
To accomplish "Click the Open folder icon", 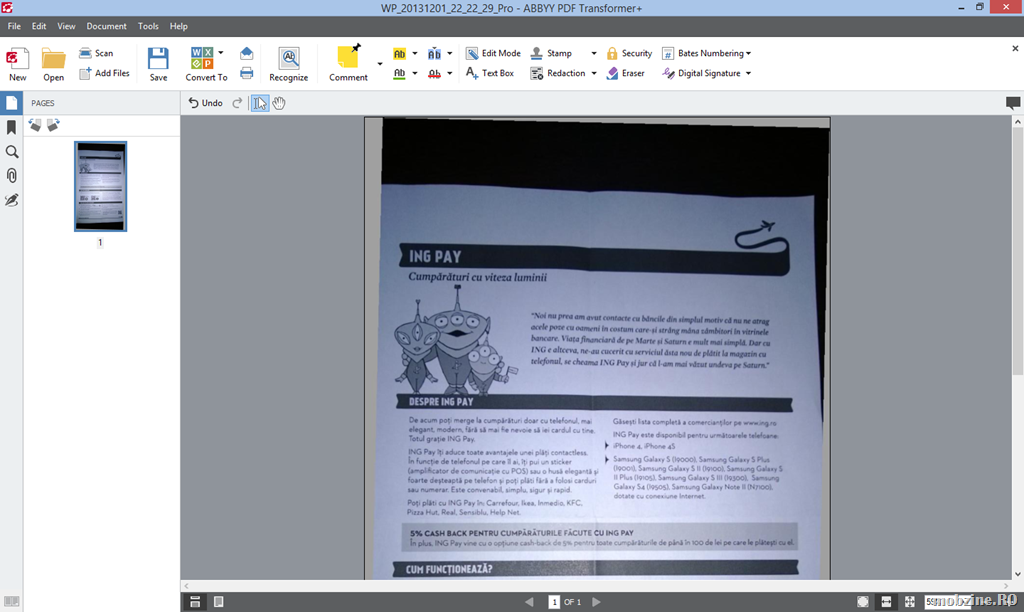I will [54, 64].
